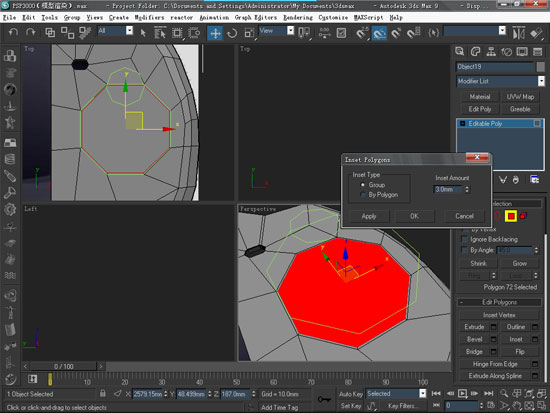Image resolution: width=550 pixels, height=413 pixels.
Task: Toggle the Percent Snap icon
Action: coord(396,33)
